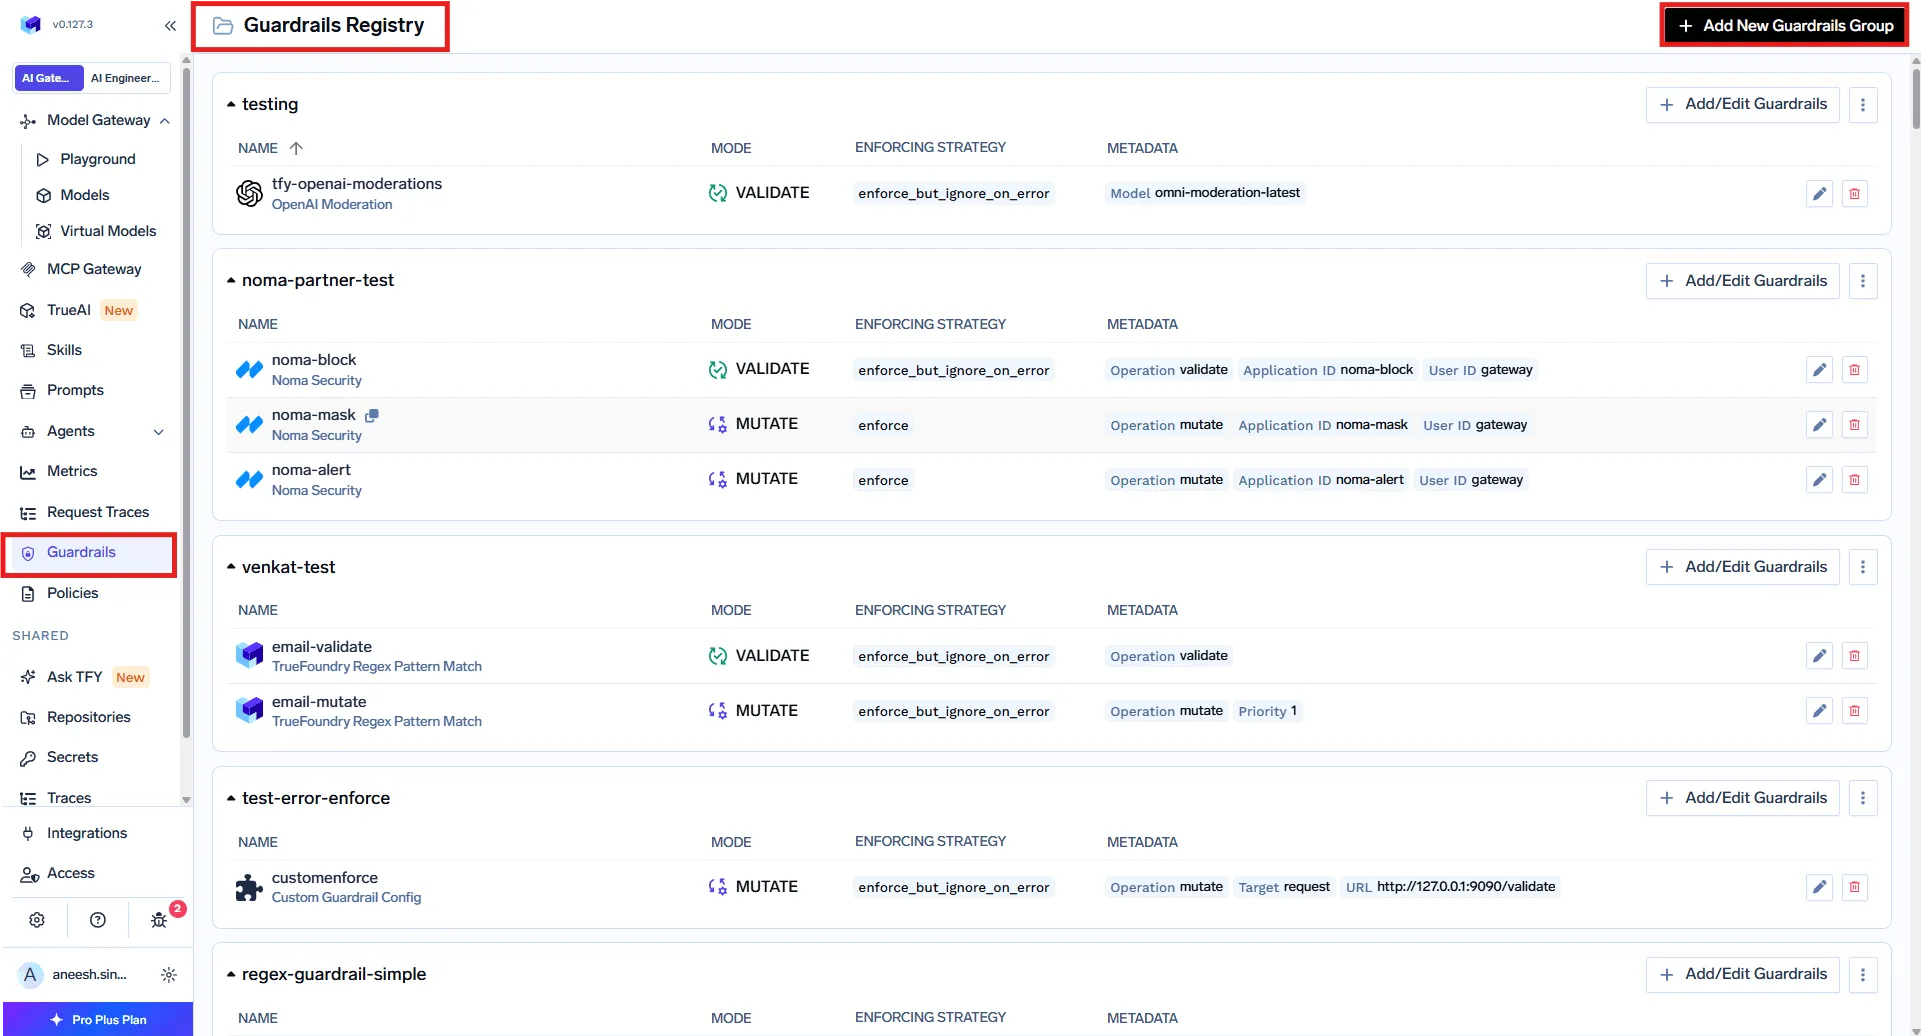Open more options for test-error-enforce group

pyautogui.click(x=1862, y=798)
